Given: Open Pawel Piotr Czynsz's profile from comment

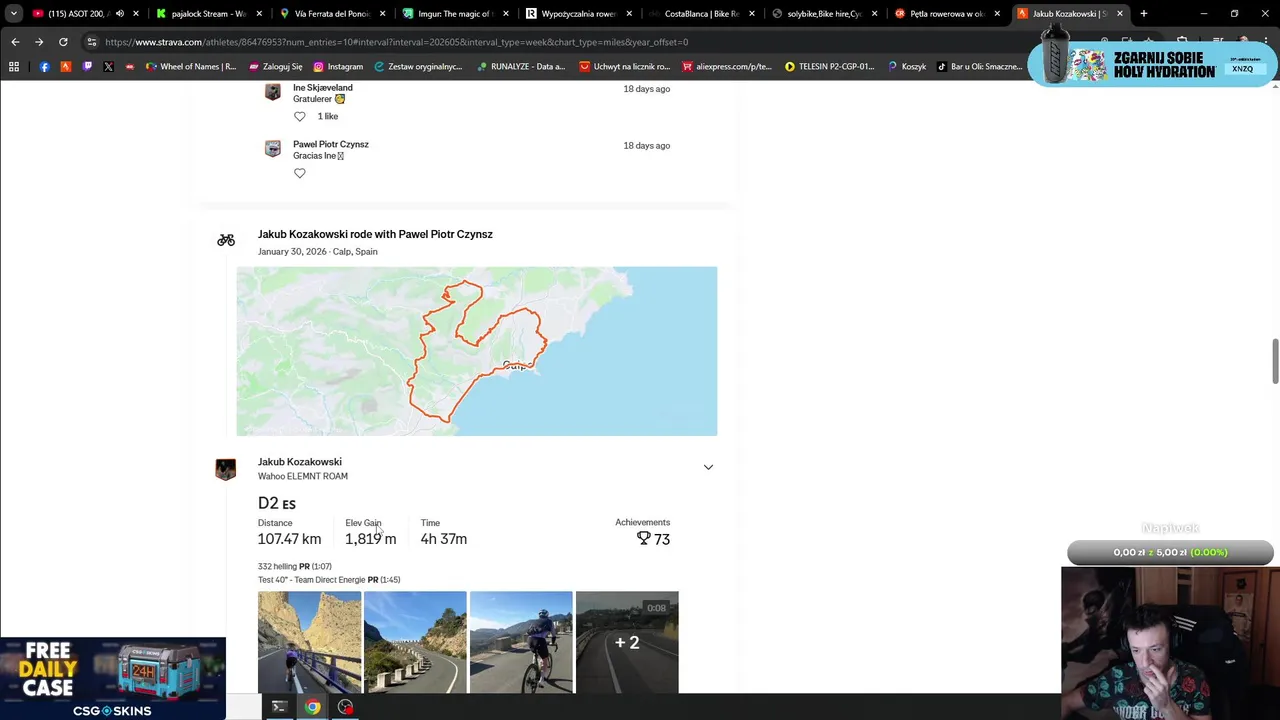Looking at the screenshot, I should [330, 144].
